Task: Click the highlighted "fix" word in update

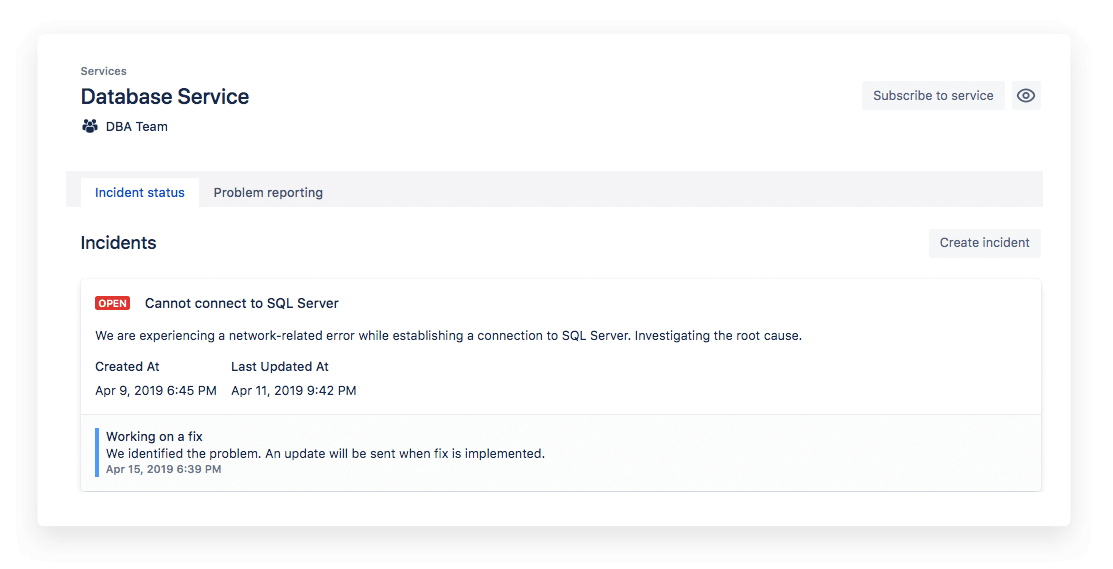Action: coord(441,454)
